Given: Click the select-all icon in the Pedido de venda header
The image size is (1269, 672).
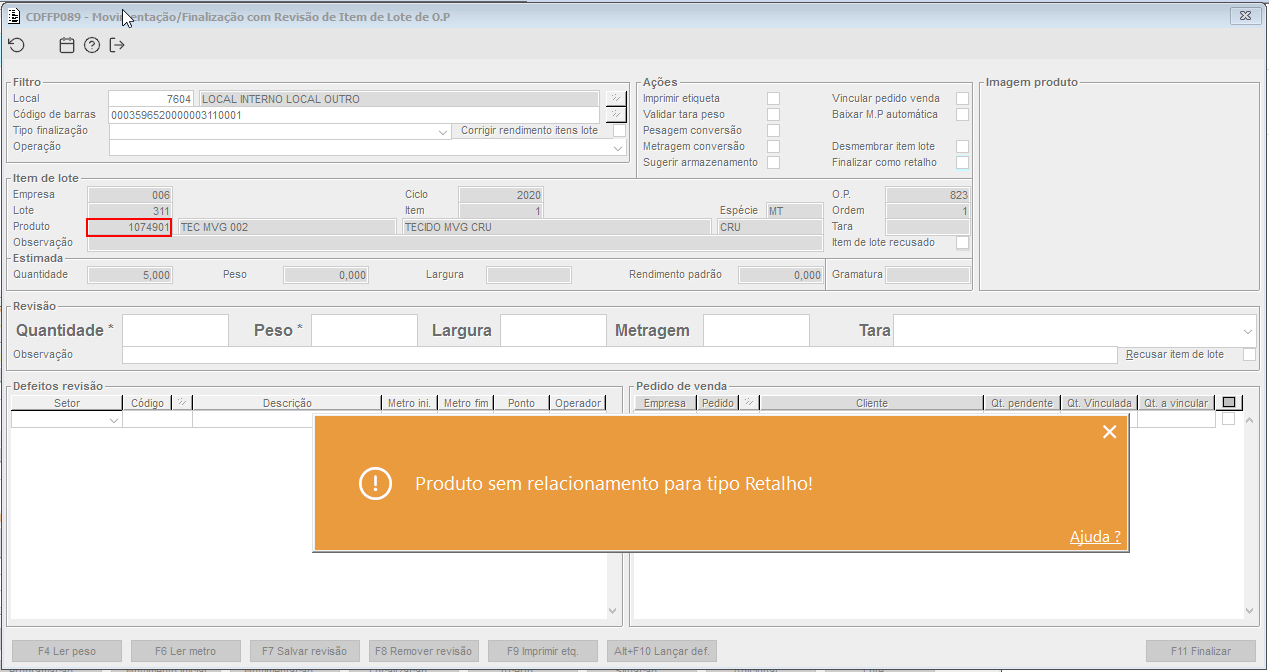Looking at the screenshot, I should [x=1229, y=403].
